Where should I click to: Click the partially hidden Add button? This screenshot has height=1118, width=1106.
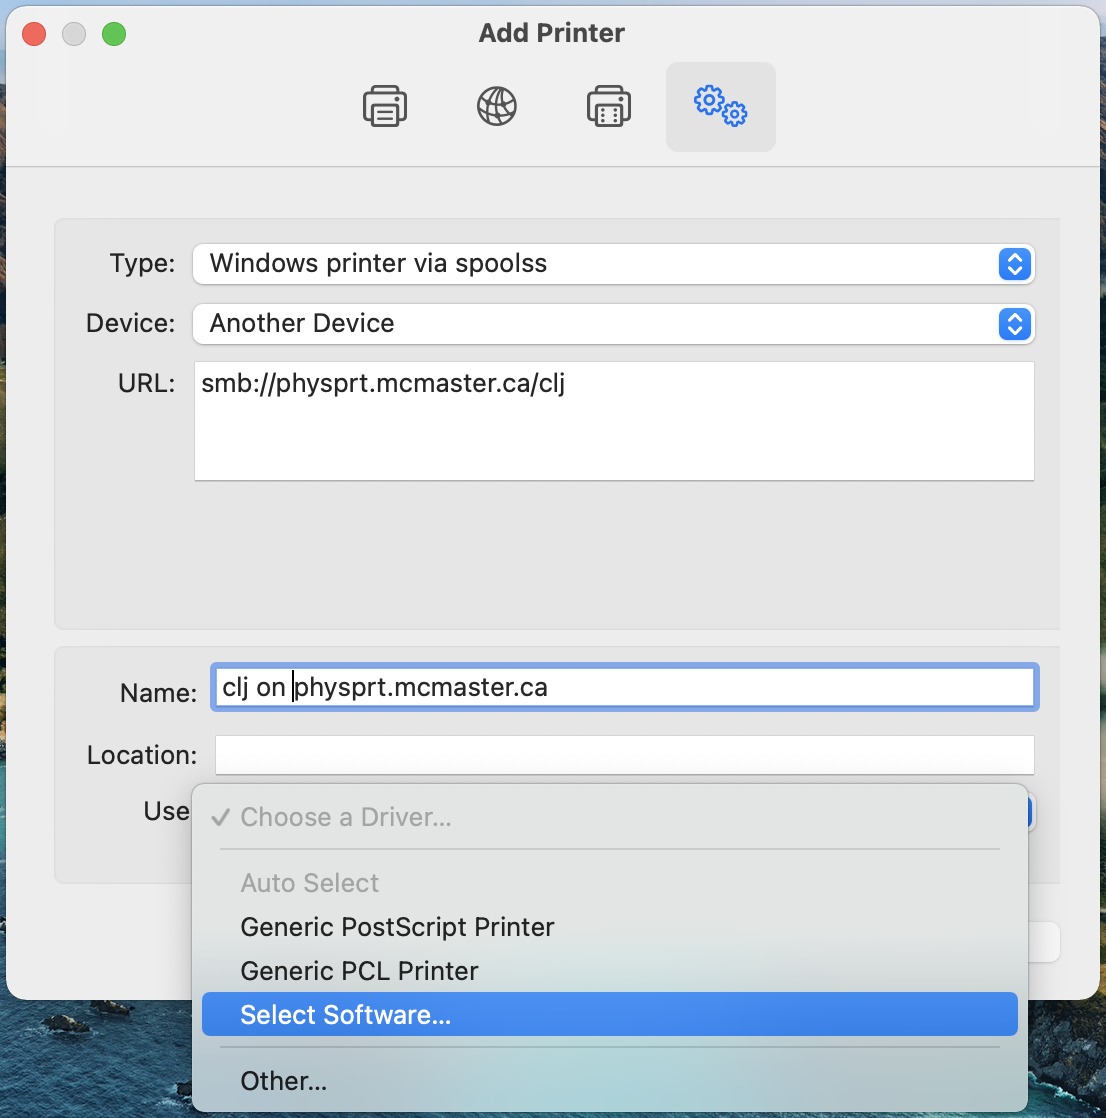point(1044,942)
